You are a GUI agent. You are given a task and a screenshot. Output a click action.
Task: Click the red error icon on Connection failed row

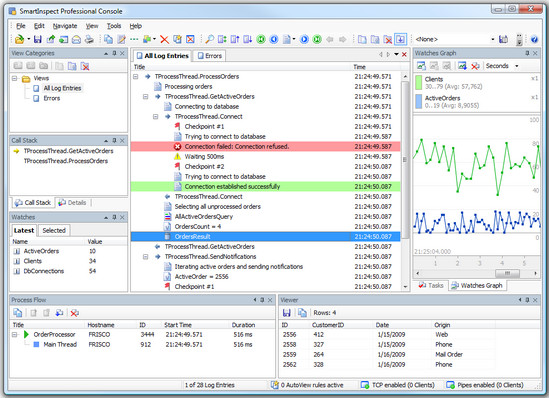pyautogui.click(x=178, y=146)
